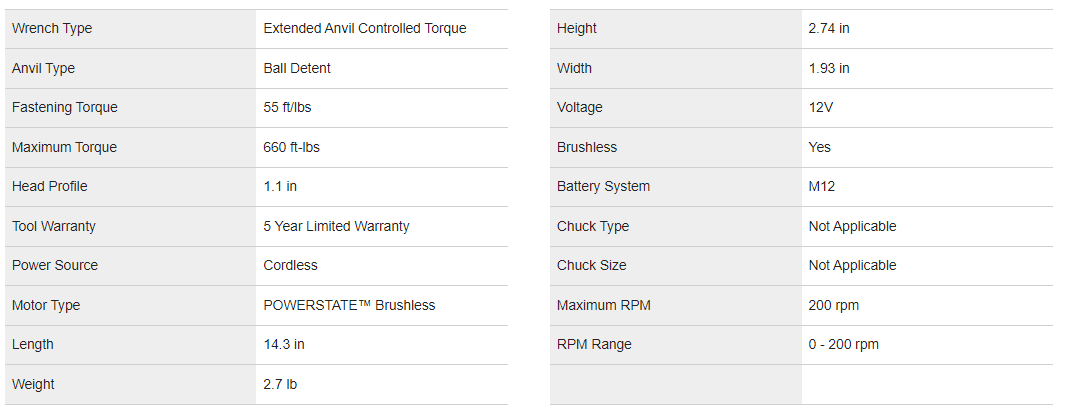The image size is (1068, 408).
Task: Click the 12V voltage value
Action: (821, 108)
